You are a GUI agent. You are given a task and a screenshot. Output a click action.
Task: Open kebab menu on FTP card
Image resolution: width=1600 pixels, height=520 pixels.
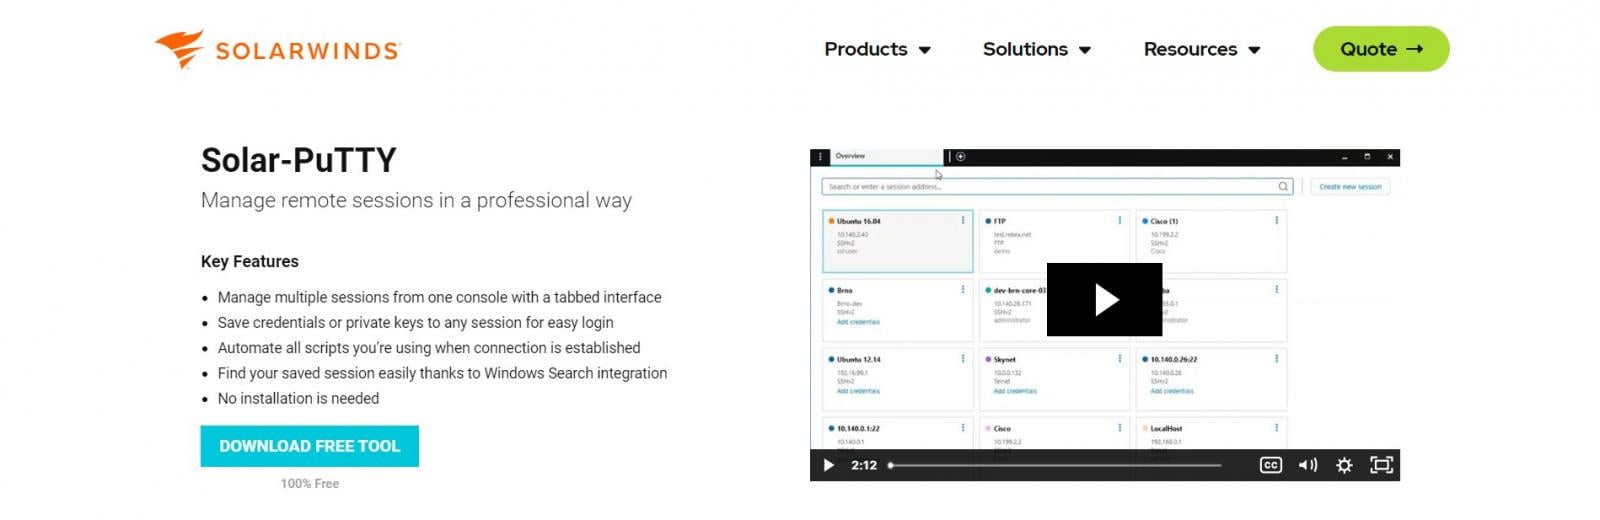pyautogui.click(x=1120, y=221)
